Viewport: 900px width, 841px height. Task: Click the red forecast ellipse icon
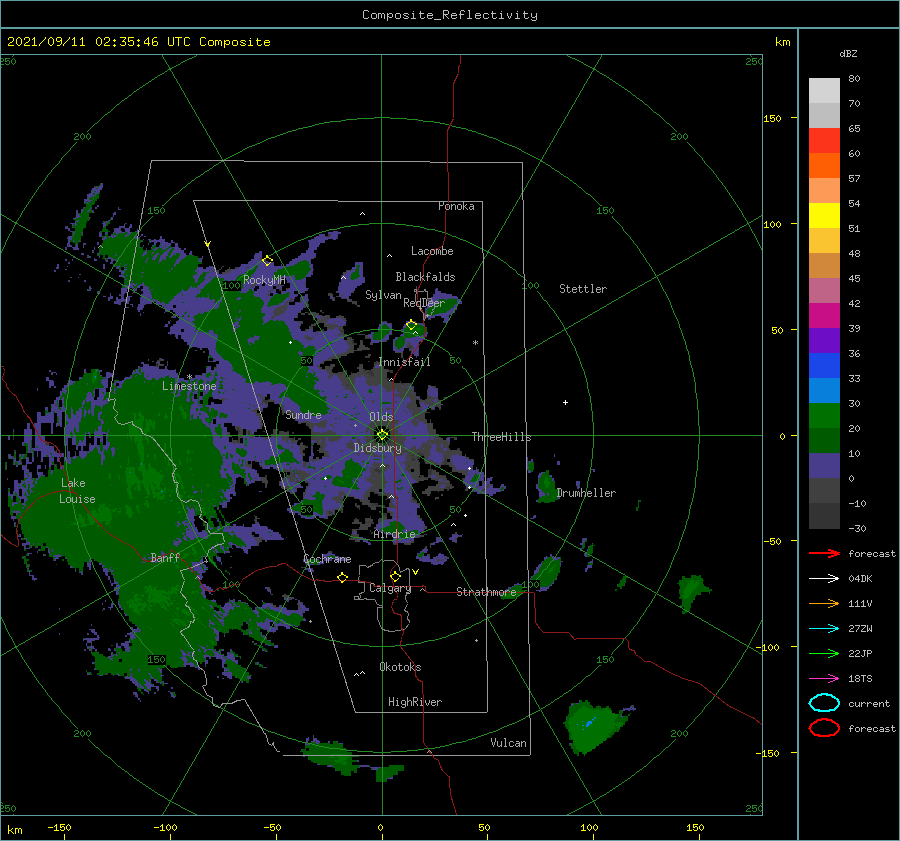pyautogui.click(x=824, y=728)
